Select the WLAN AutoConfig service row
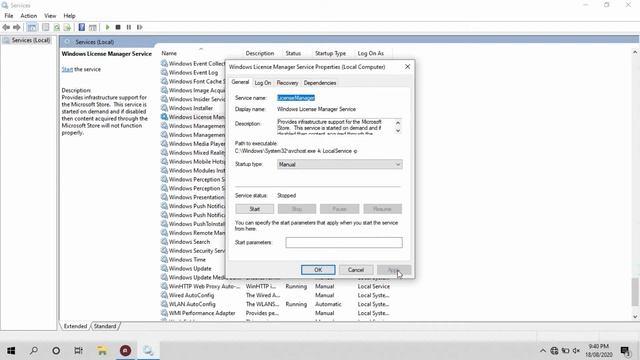640x360 pixels. click(276, 304)
